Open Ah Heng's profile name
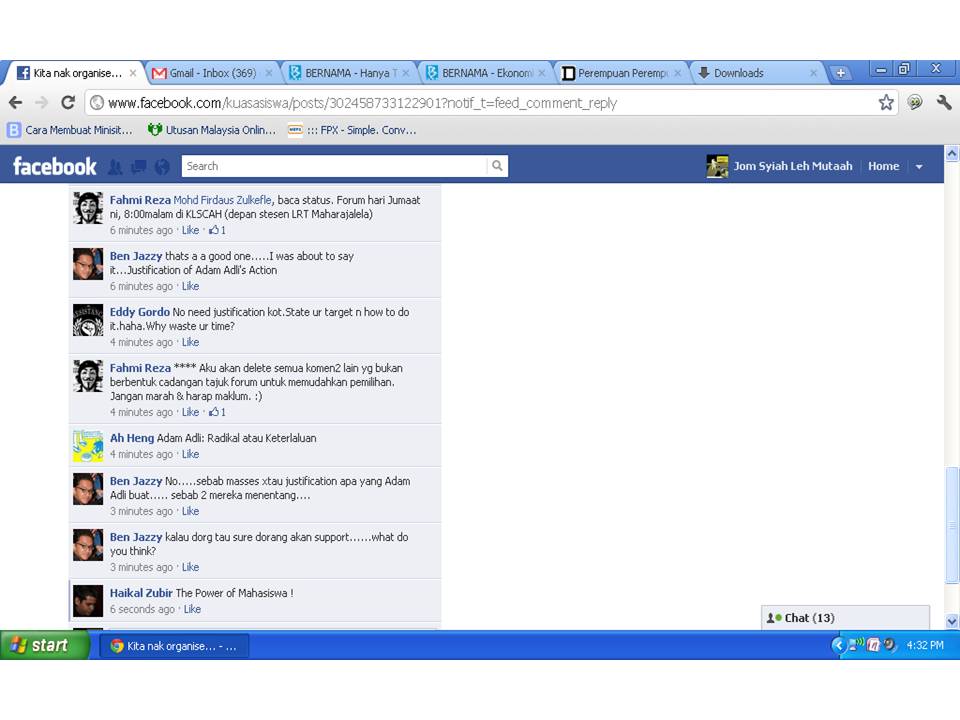Screen dimensions: 960x720 pos(132,438)
